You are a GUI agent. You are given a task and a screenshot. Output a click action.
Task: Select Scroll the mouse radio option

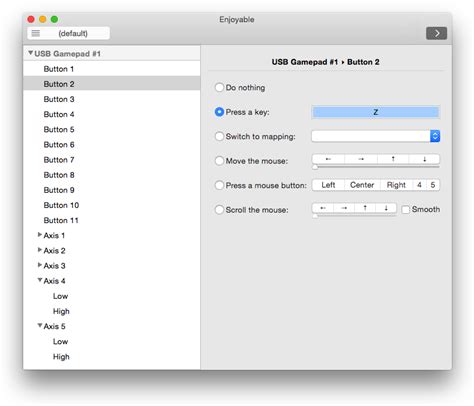[219, 210]
